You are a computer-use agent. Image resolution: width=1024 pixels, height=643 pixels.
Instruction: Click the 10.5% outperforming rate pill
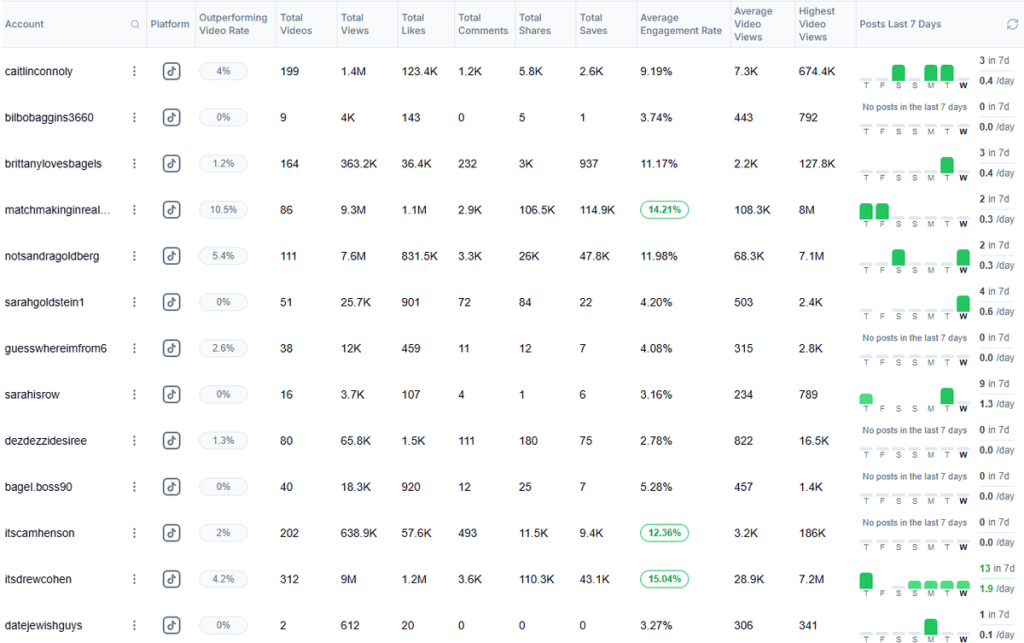(x=223, y=210)
